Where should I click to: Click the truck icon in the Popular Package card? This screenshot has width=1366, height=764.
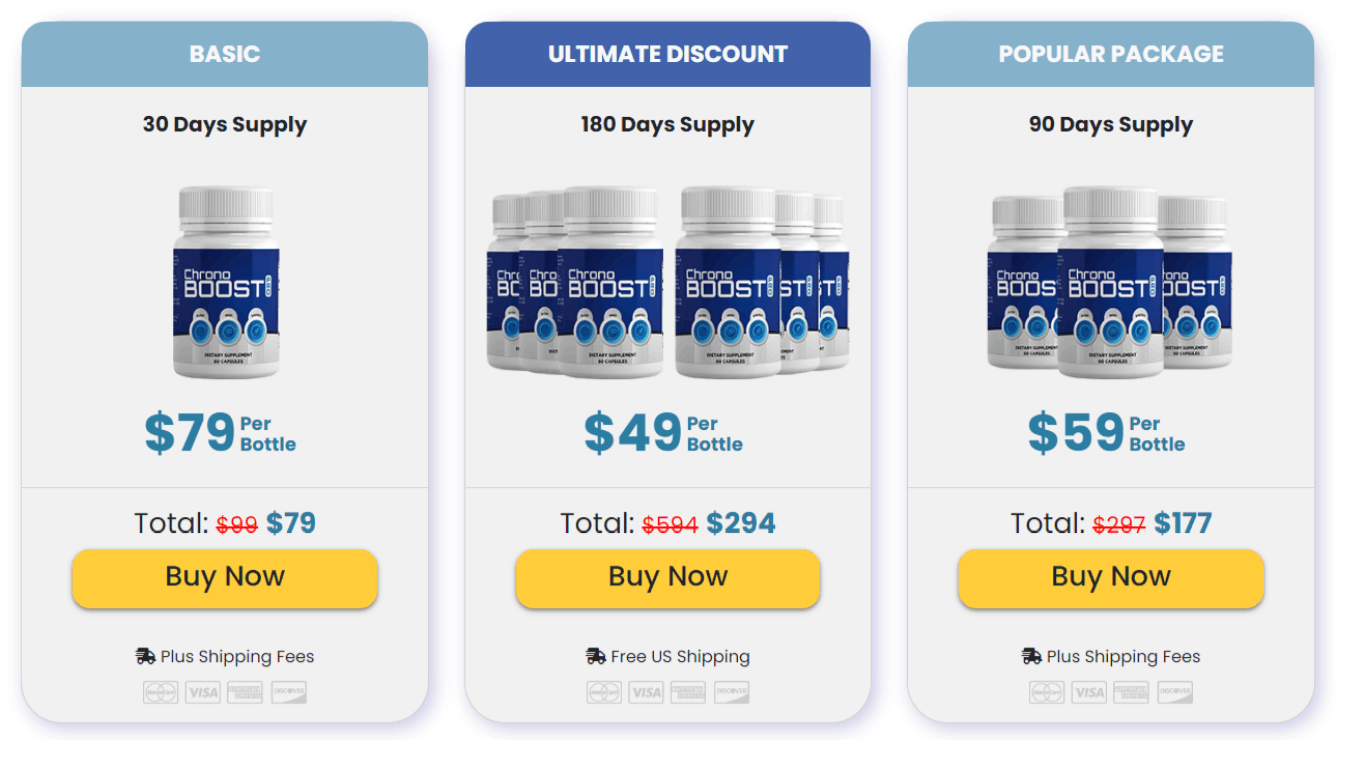[x=1032, y=657]
